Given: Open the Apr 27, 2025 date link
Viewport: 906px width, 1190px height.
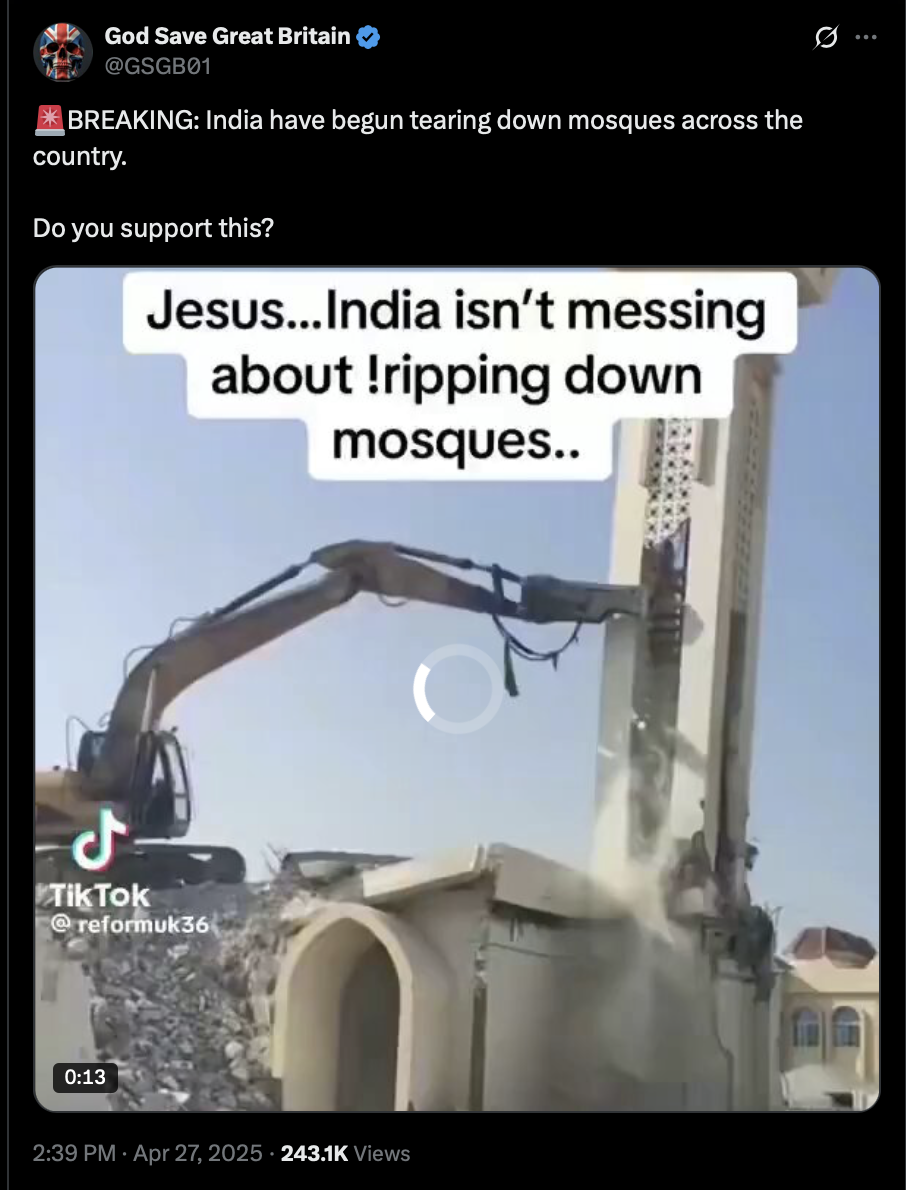Looking at the screenshot, I should coord(197,1154).
